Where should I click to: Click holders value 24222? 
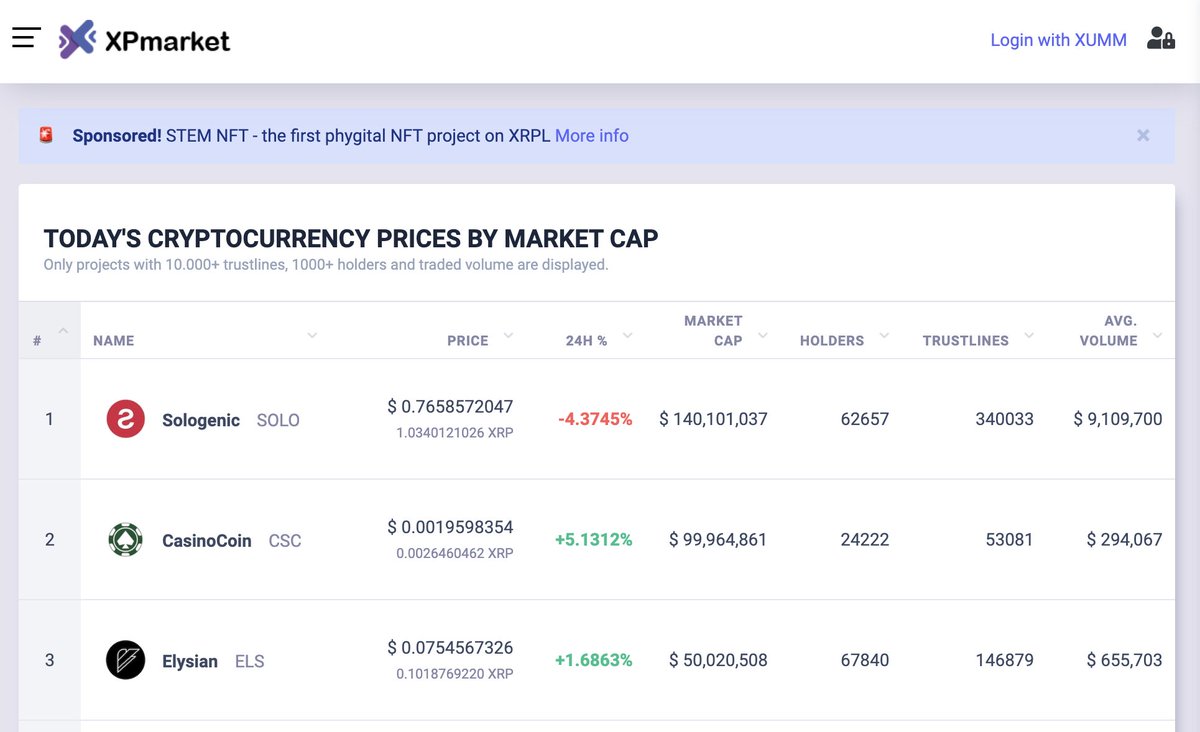click(865, 540)
